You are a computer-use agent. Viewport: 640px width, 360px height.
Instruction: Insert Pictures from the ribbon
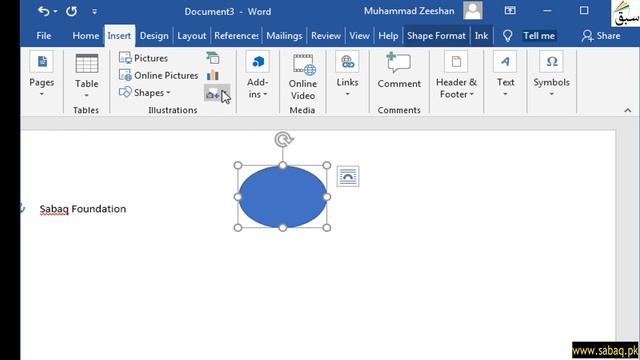pyautogui.click(x=143, y=58)
